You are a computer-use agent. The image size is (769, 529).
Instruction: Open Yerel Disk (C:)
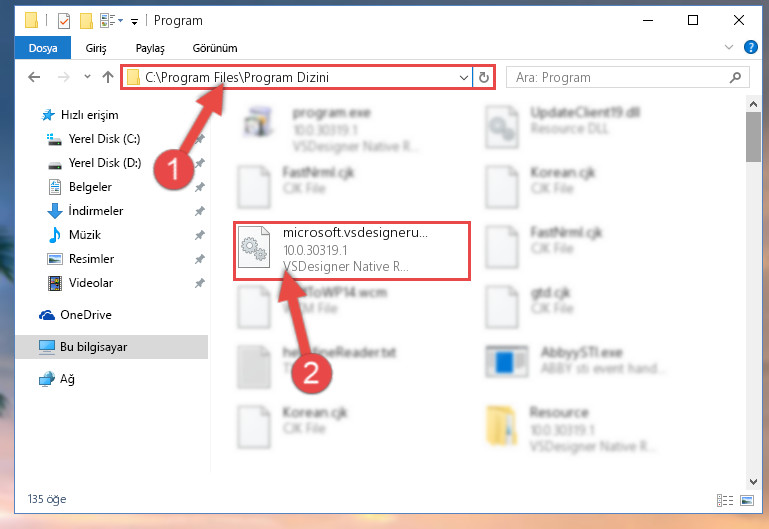[x=104, y=139]
